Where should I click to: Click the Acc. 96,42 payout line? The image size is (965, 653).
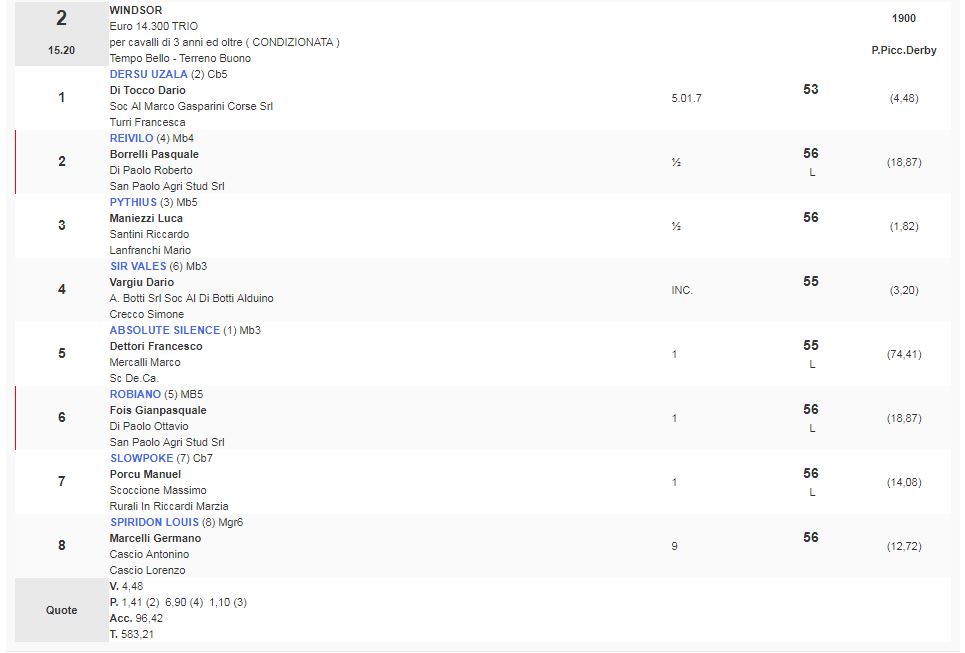click(x=136, y=618)
